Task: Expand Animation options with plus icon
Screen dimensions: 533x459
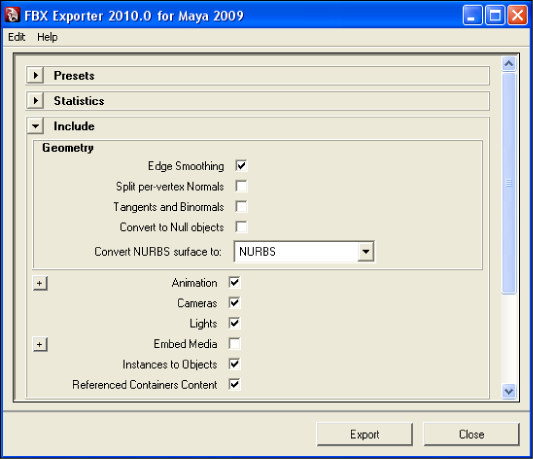Action: 40,283
